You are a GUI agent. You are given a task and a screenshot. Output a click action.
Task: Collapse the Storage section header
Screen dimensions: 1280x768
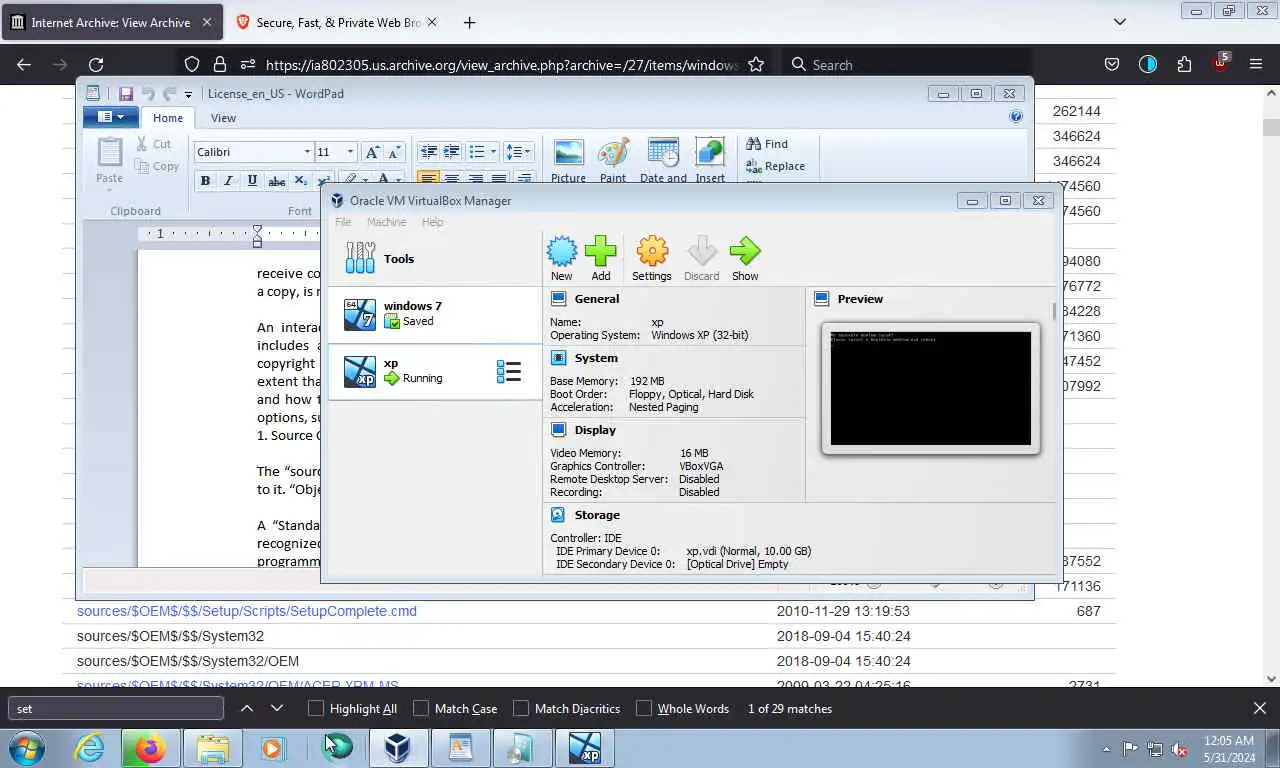(x=597, y=515)
